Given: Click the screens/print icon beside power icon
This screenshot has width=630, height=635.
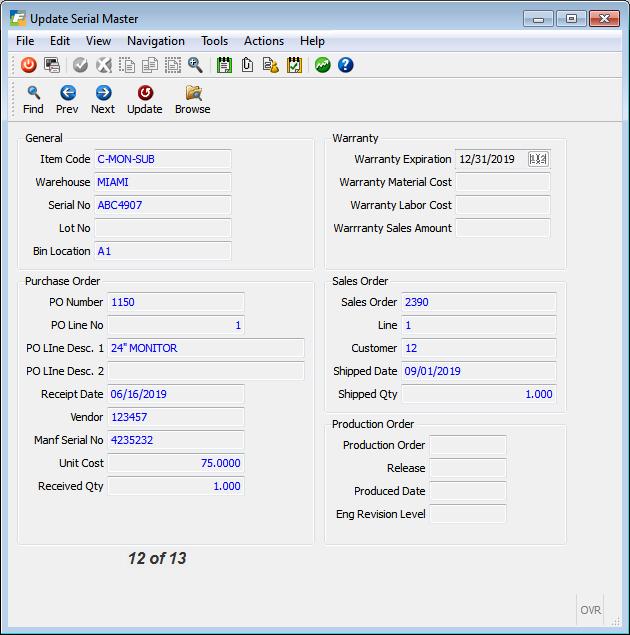Looking at the screenshot, I should [x=52, y=65].
